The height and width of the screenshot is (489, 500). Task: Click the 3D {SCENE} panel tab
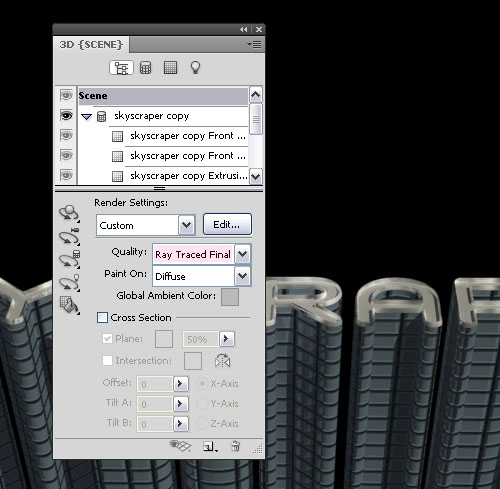pyautogui.click(x=91, y=44)
